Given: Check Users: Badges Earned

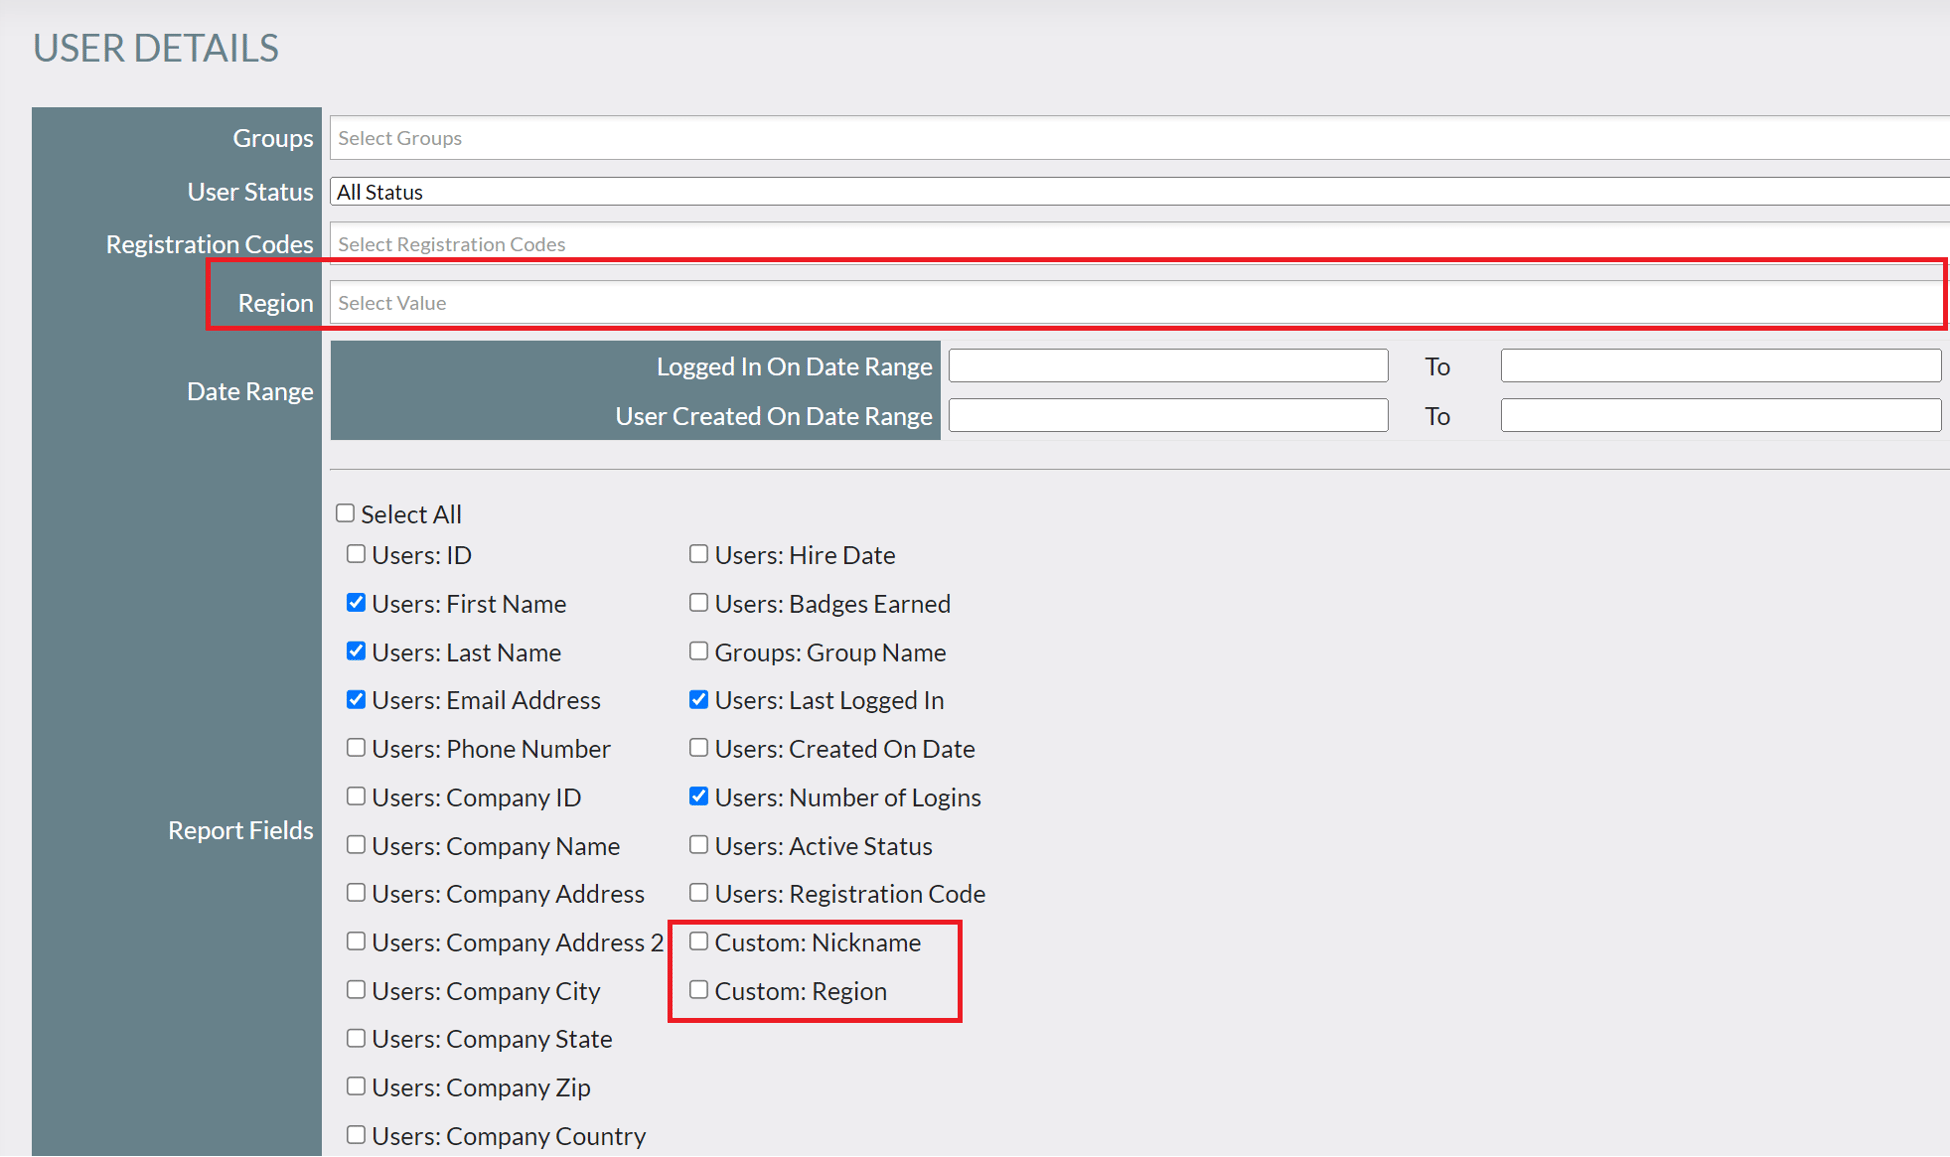Looking at the screenshot, I should click(698, 601).
